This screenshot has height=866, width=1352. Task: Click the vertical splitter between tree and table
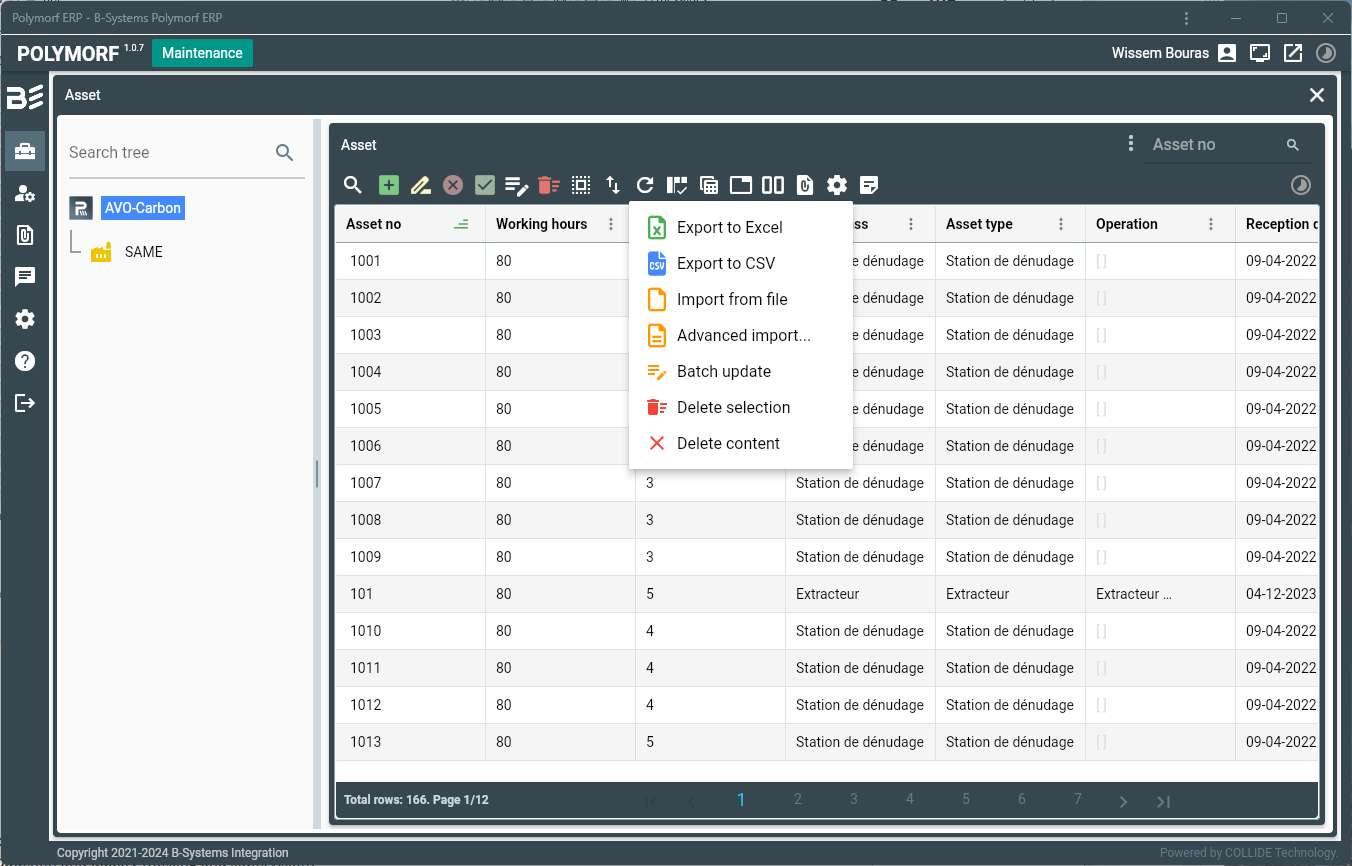click(317, 474)
